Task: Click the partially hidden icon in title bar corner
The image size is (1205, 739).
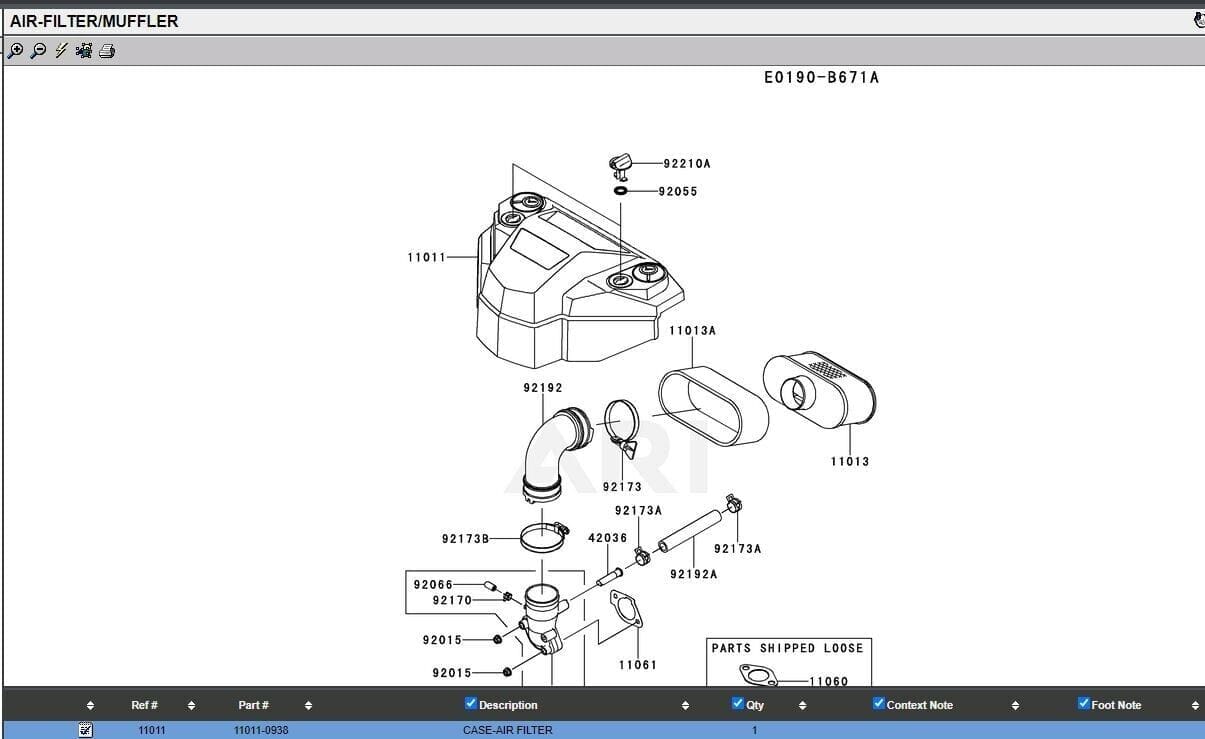Action: click(1199, 20)
